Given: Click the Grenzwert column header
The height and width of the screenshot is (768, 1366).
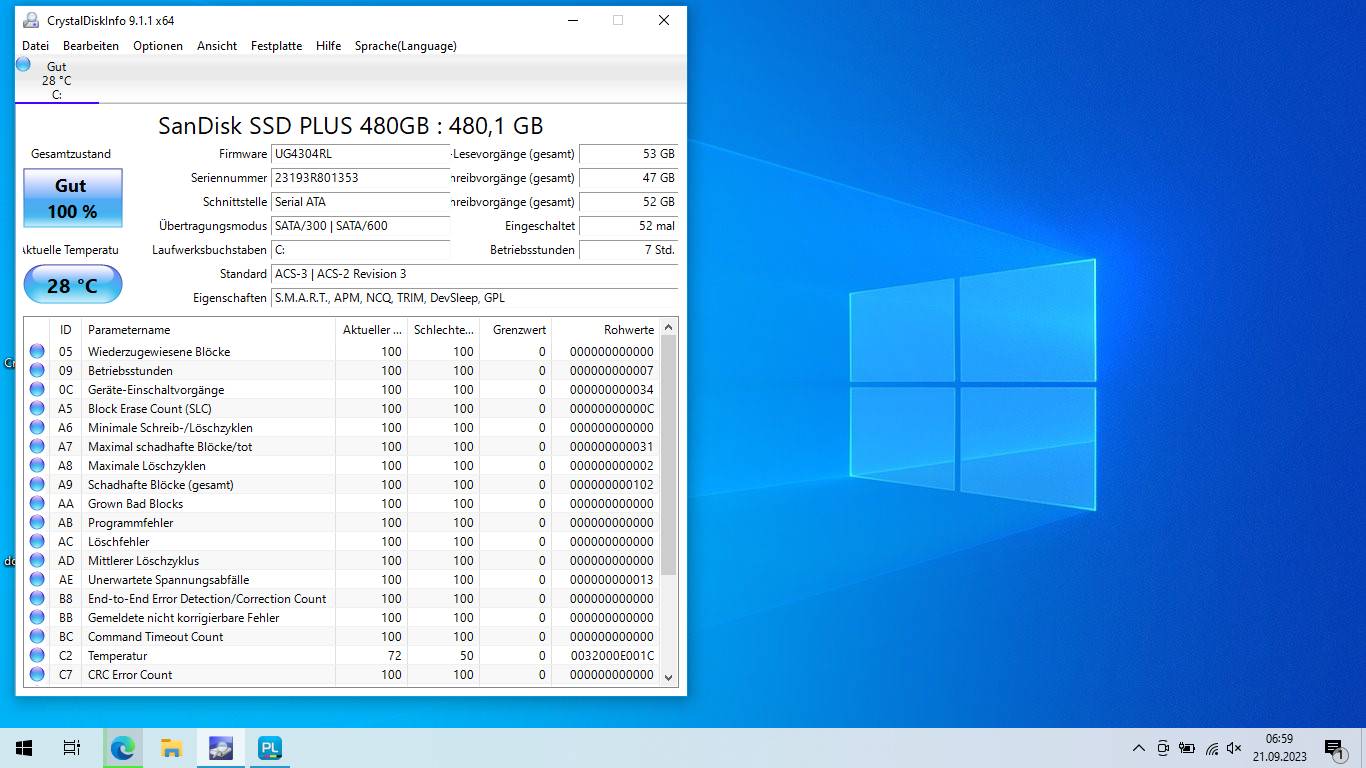Looking at the screenshot, I should click(x=515, y=329).
